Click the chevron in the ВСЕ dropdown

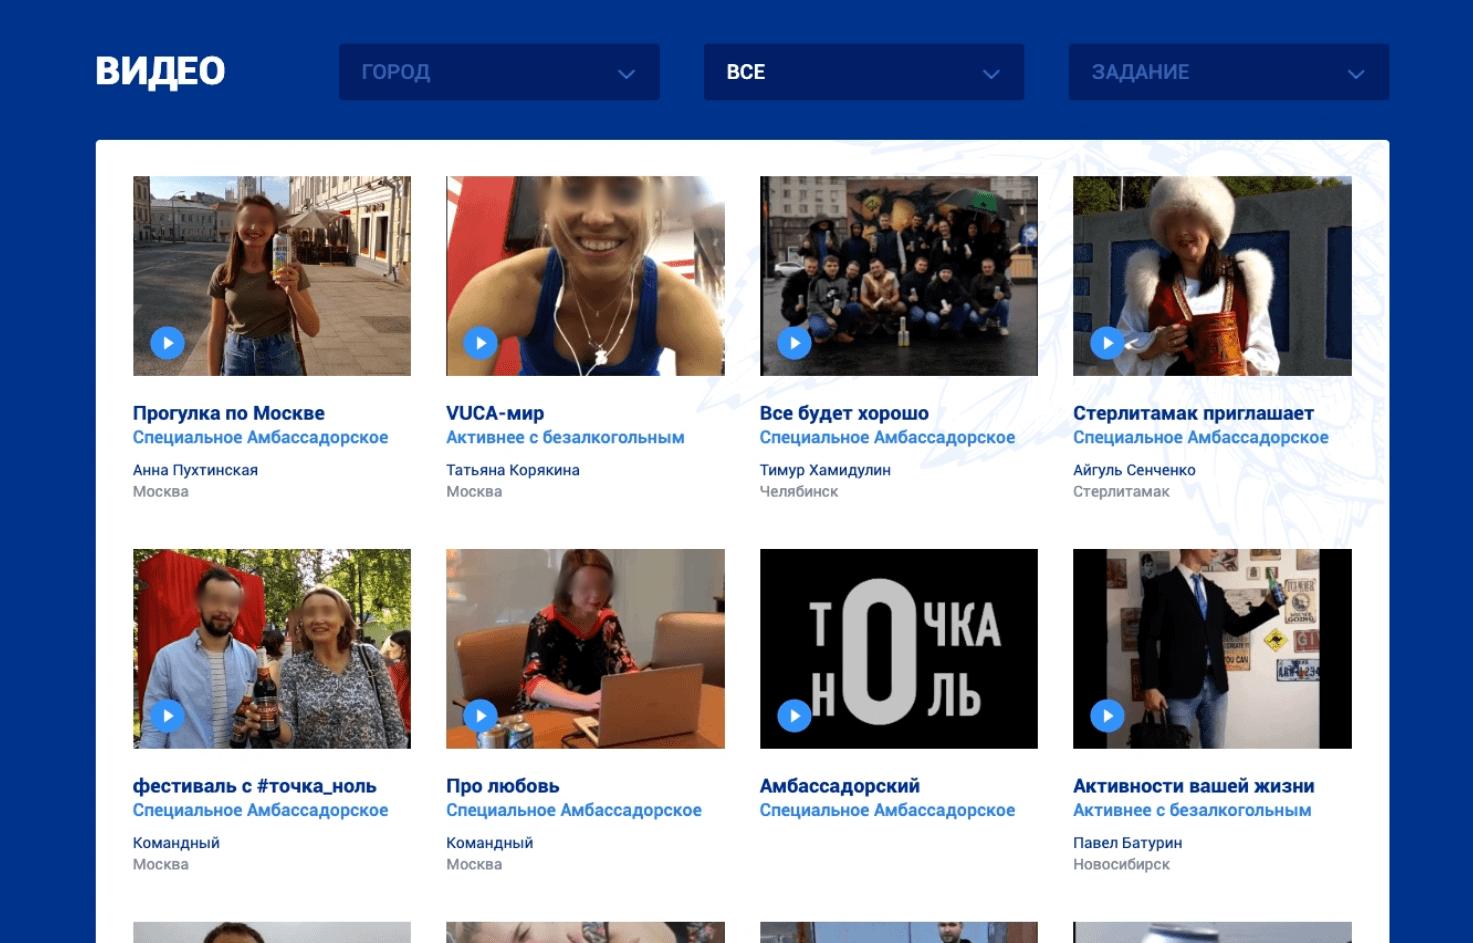(x=991, y=74)
